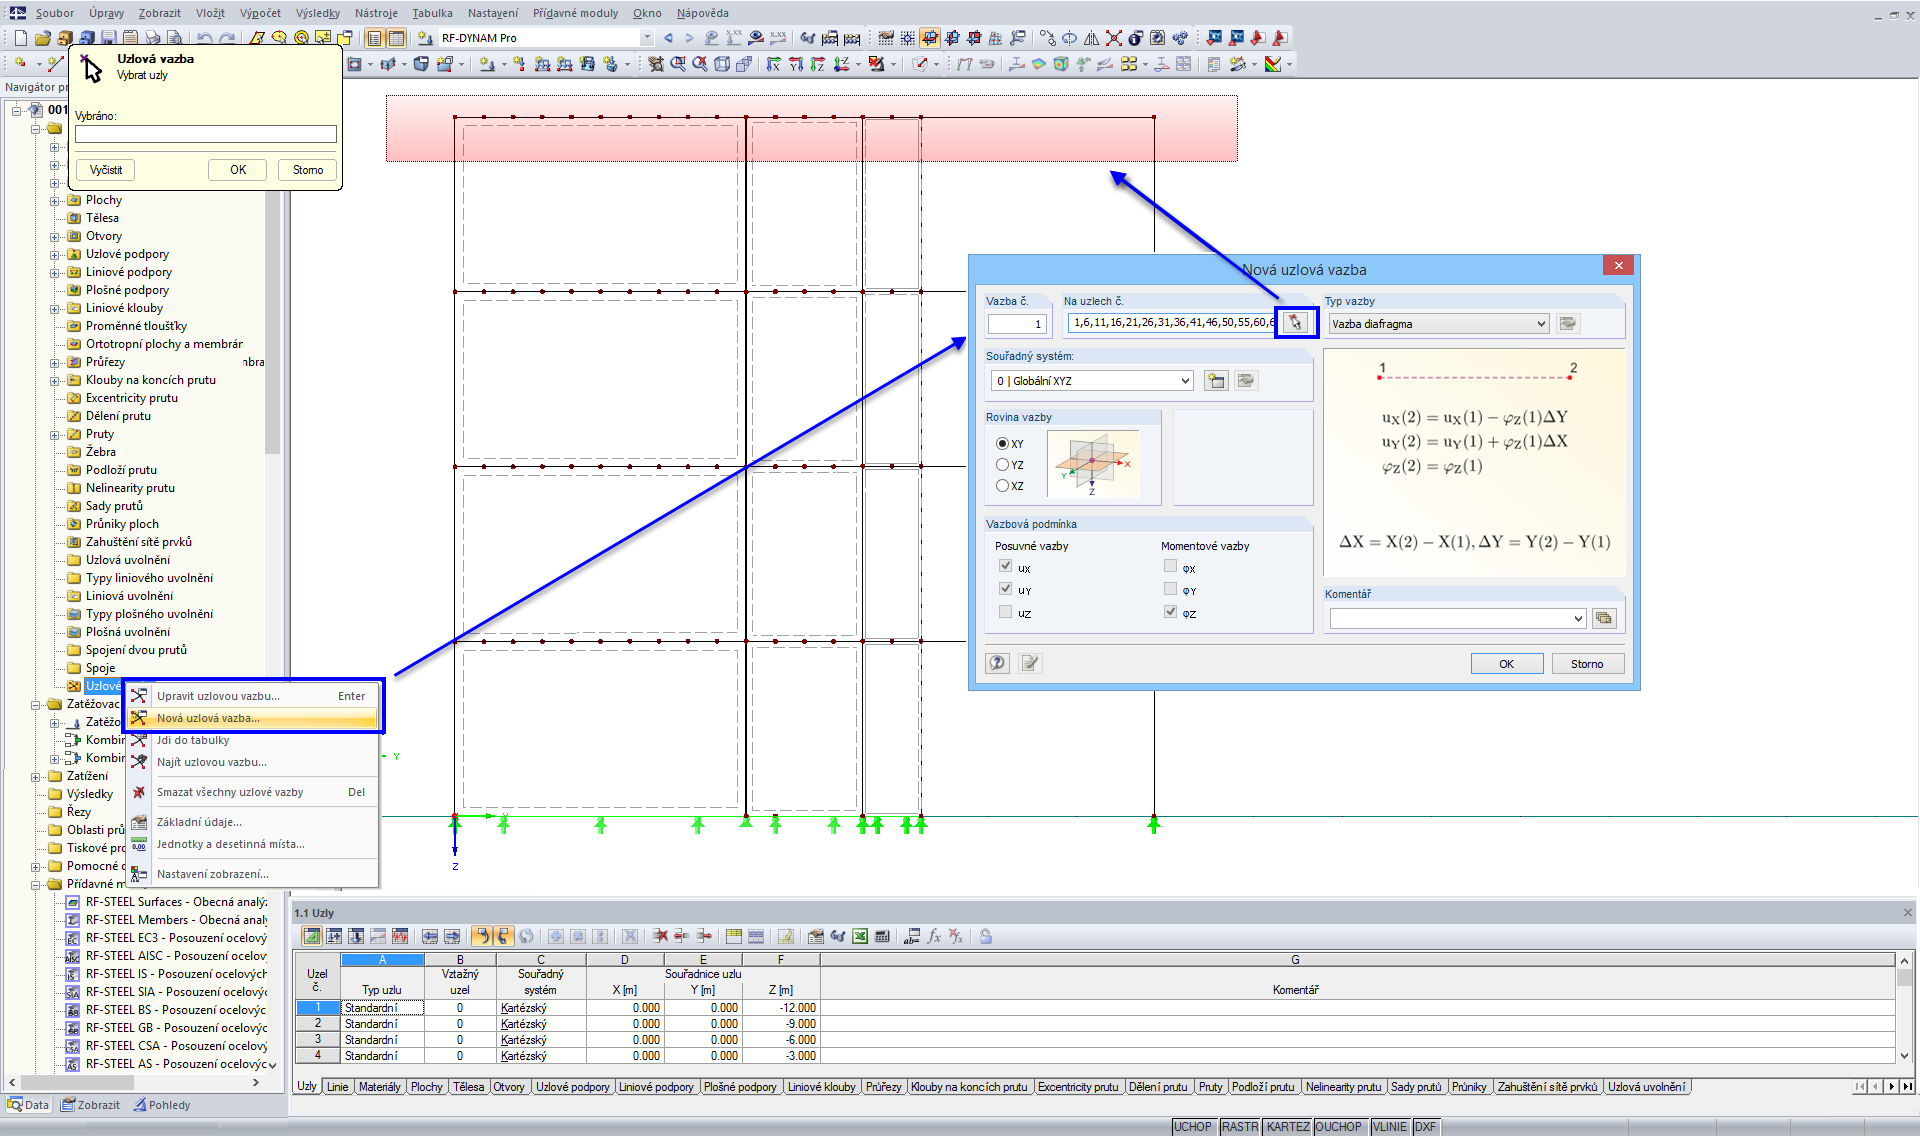Click the new document icon in toolbar

(20, 38)
